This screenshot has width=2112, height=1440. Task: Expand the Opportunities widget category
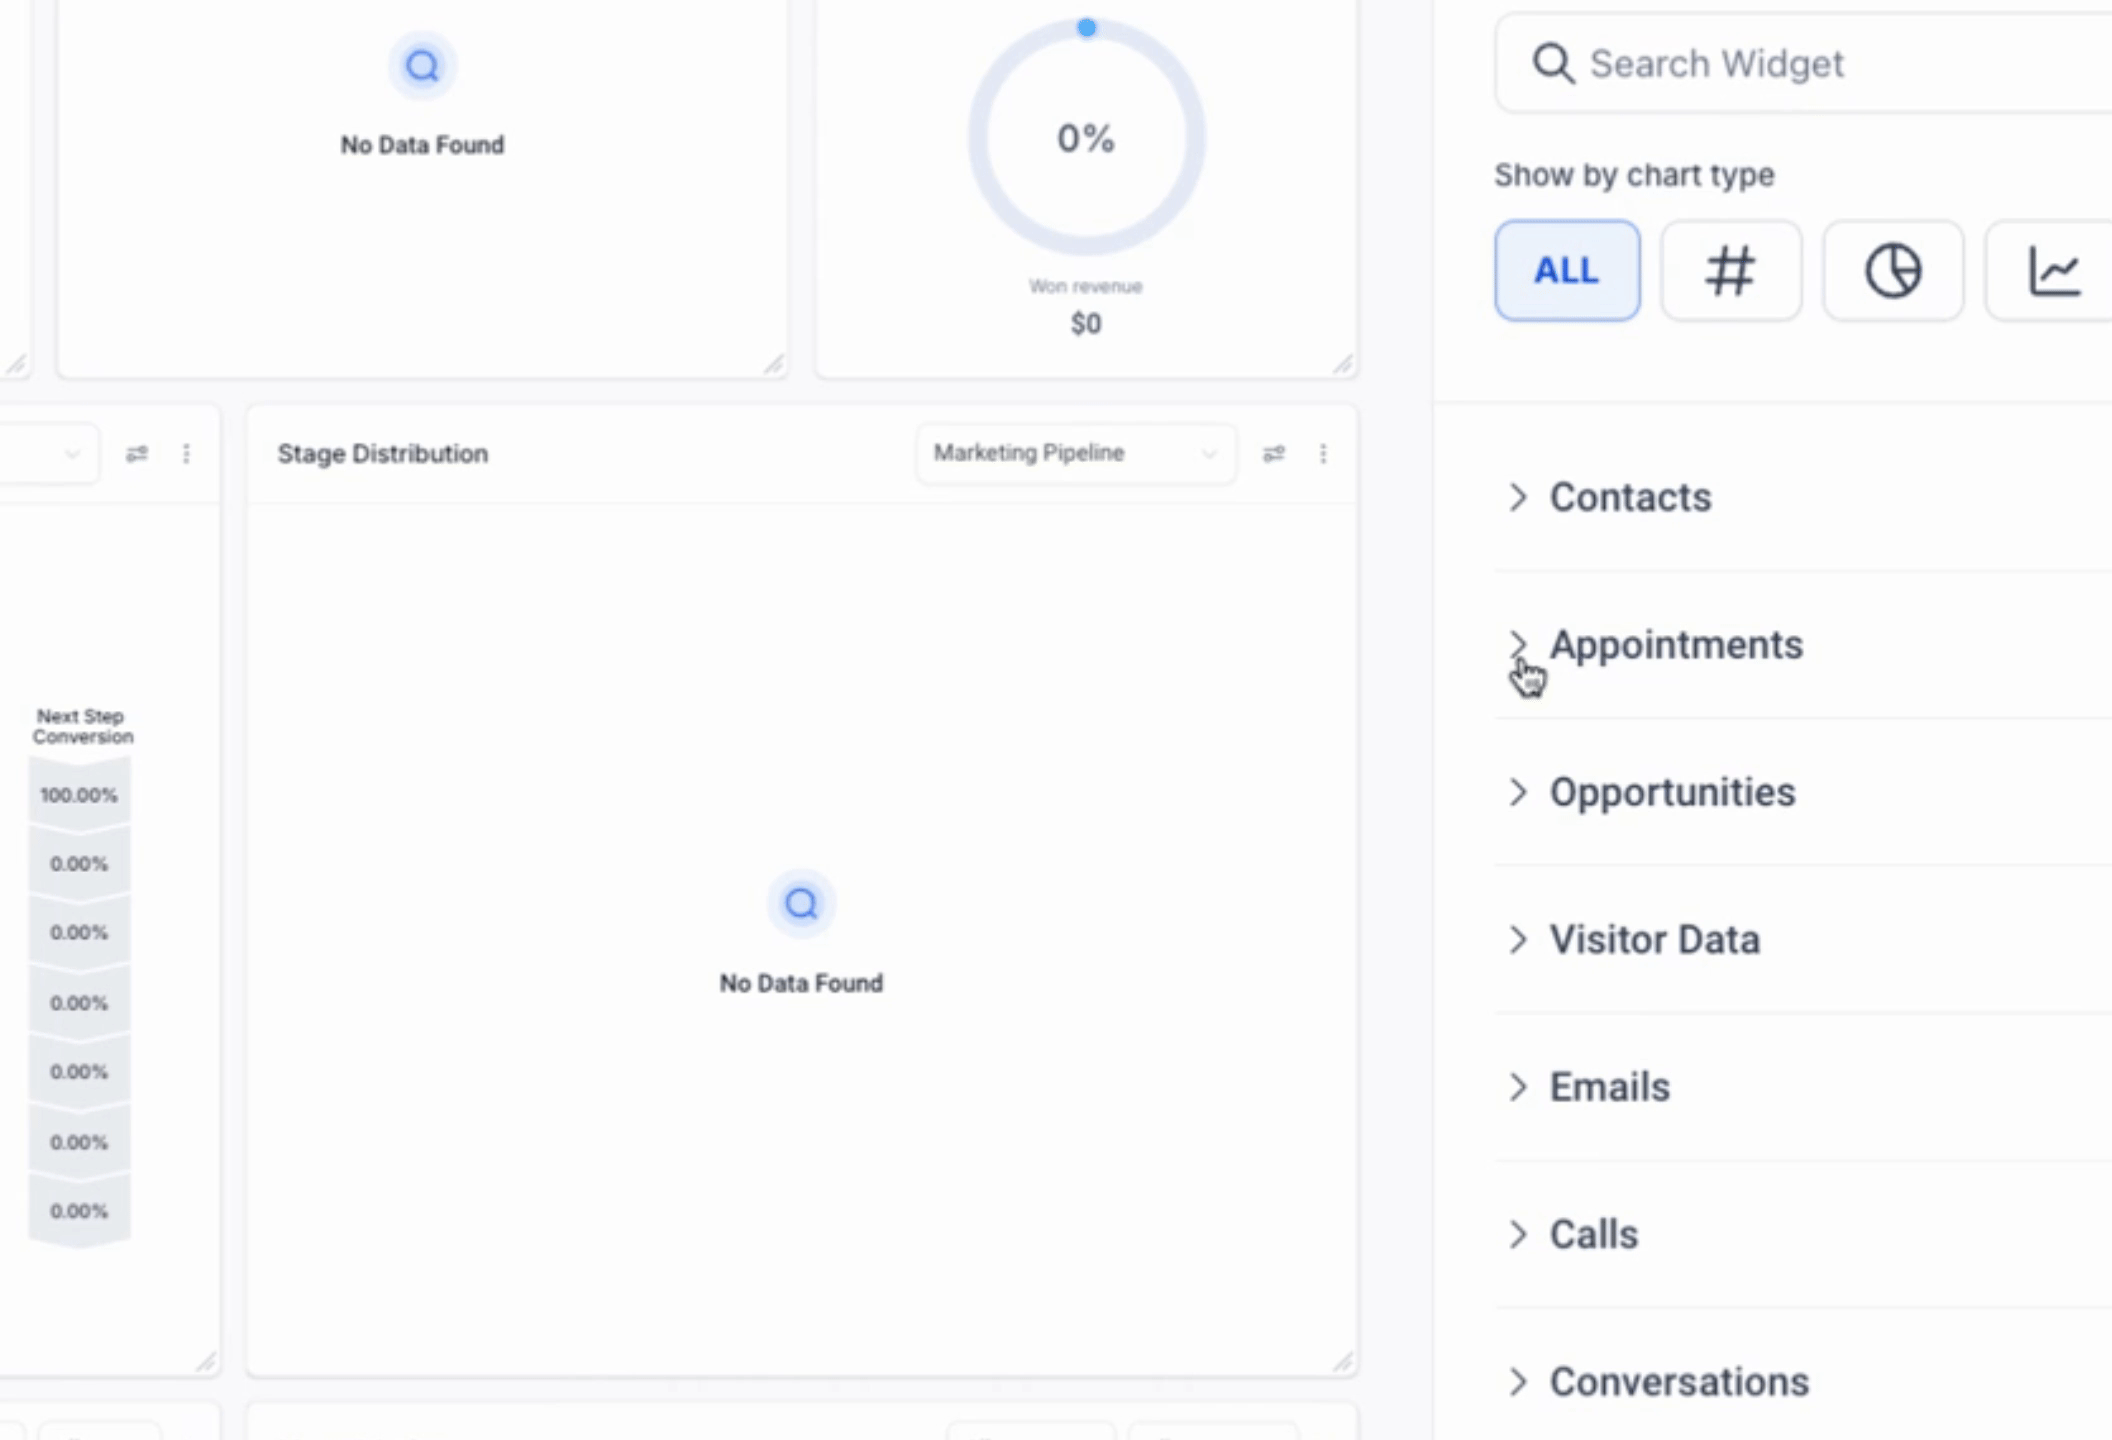[x=1671, y=792]
